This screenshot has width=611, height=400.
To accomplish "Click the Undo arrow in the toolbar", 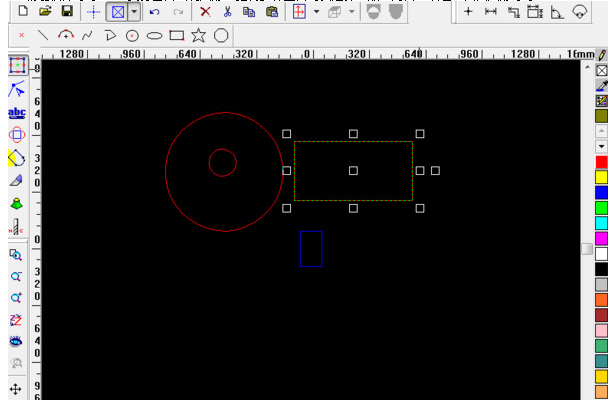I will point(154,12).
